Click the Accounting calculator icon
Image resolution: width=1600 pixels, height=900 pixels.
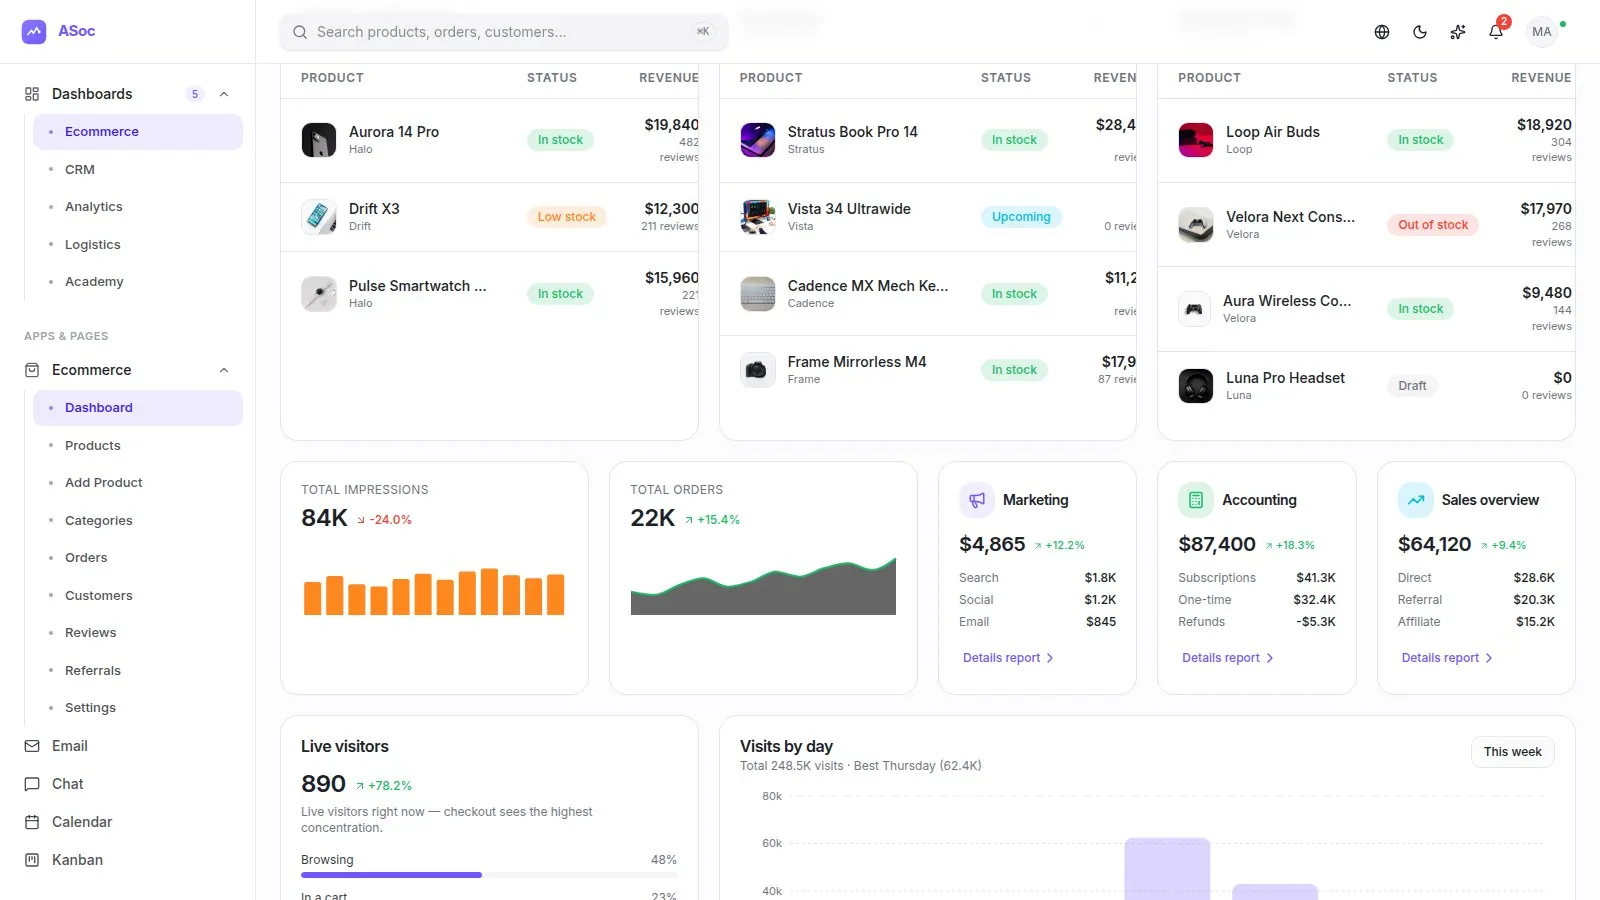(x=1196, y=500)
